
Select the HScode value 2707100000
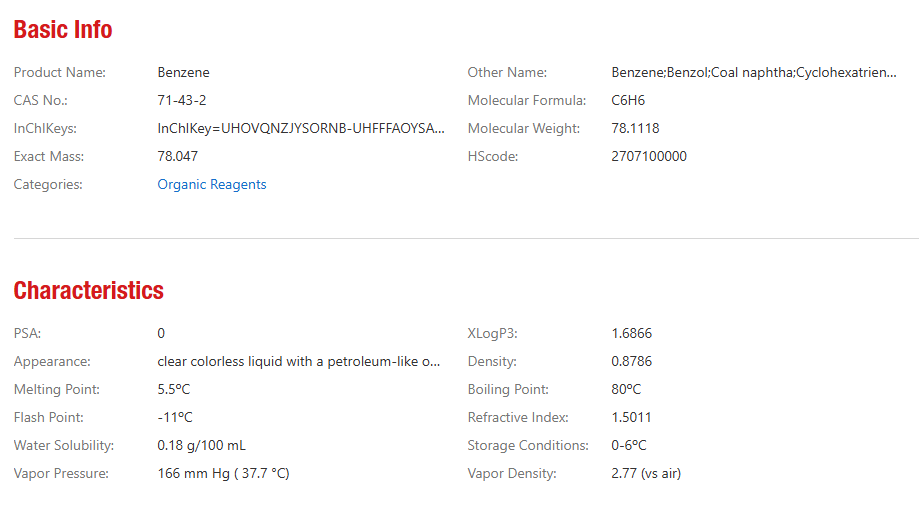pos(649,156)
